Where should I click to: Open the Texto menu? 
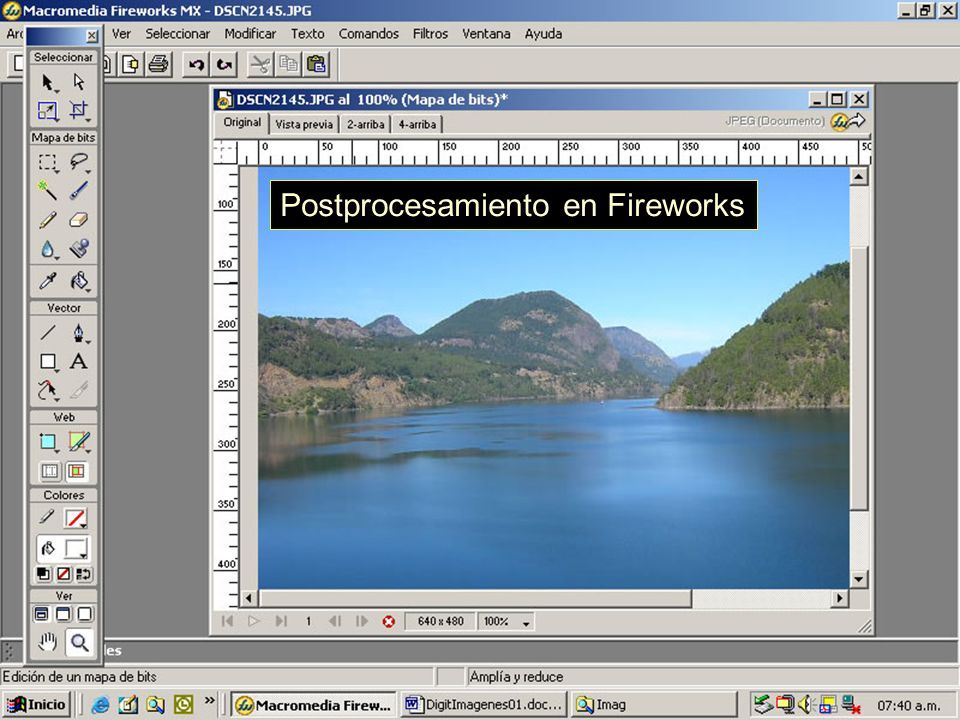tap(307, 34)
